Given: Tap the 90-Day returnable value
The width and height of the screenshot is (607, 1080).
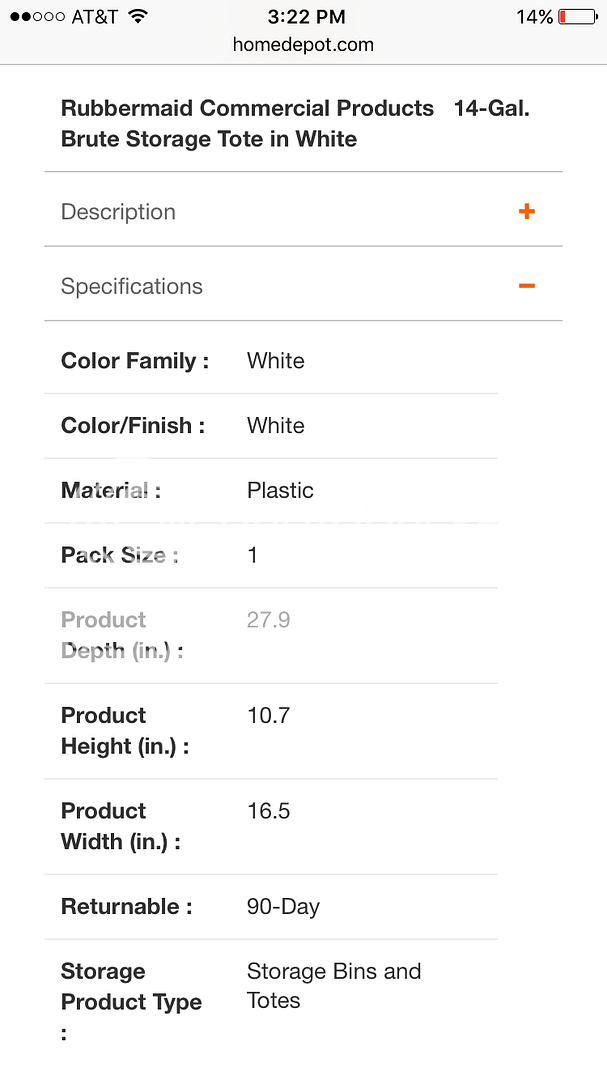Looking at the screenshot, I should tap(283, 907).
